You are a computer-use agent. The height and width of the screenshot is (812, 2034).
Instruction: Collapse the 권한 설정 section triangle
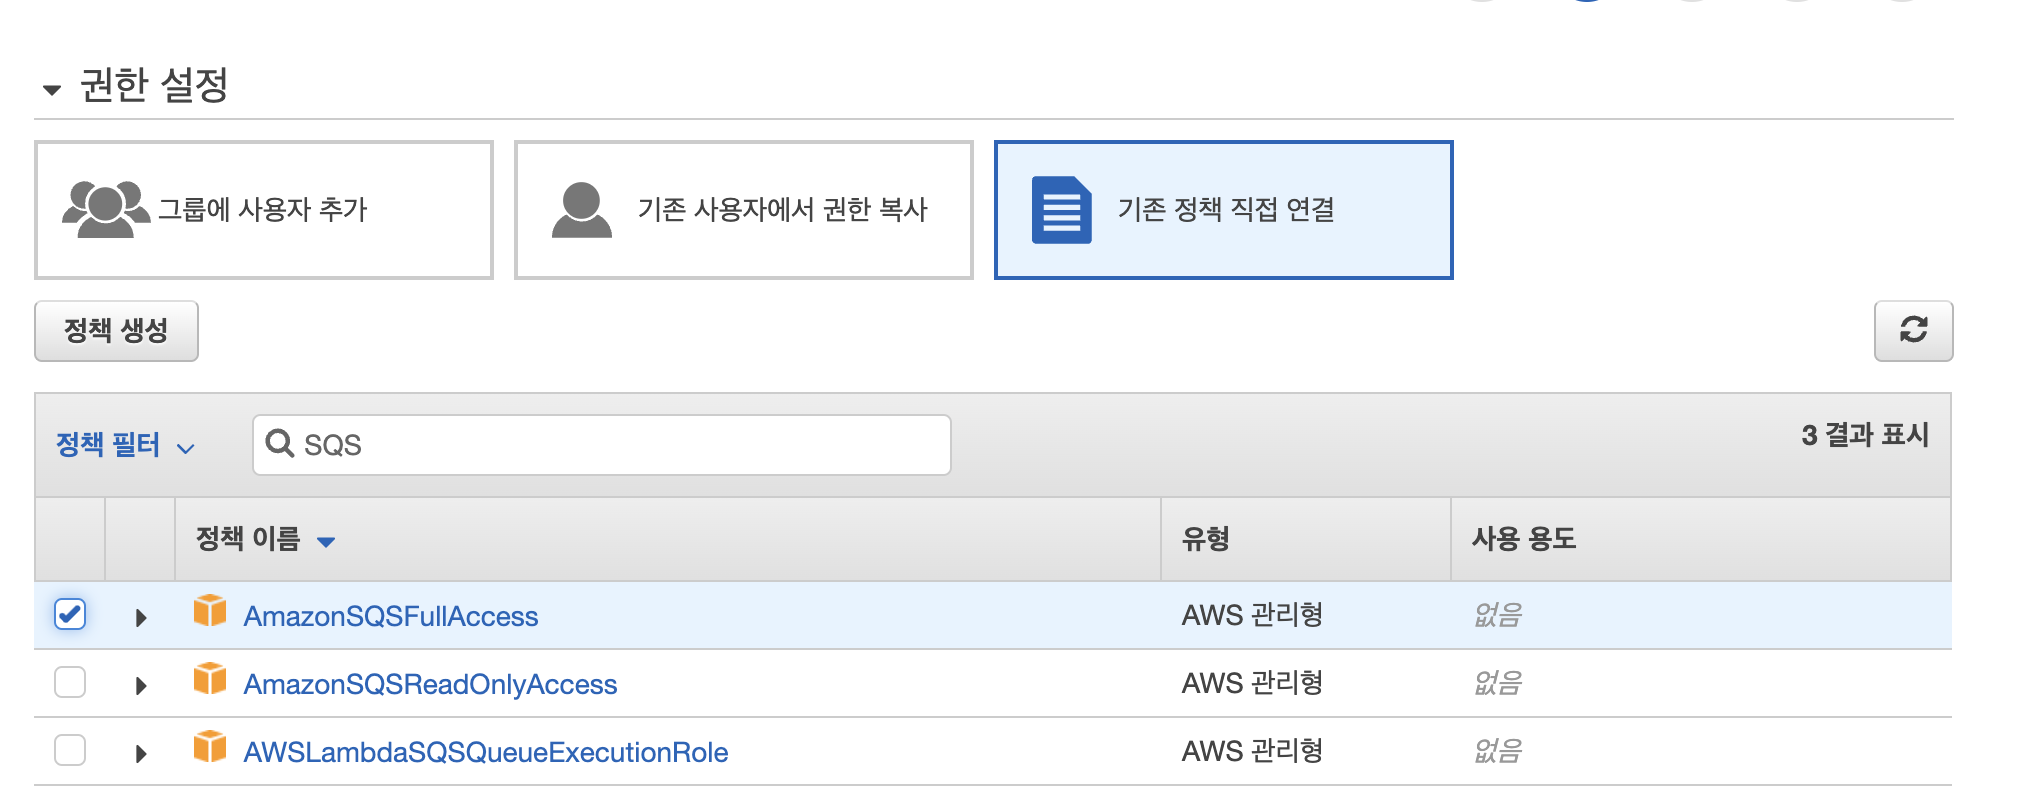[x=52, y=90]
